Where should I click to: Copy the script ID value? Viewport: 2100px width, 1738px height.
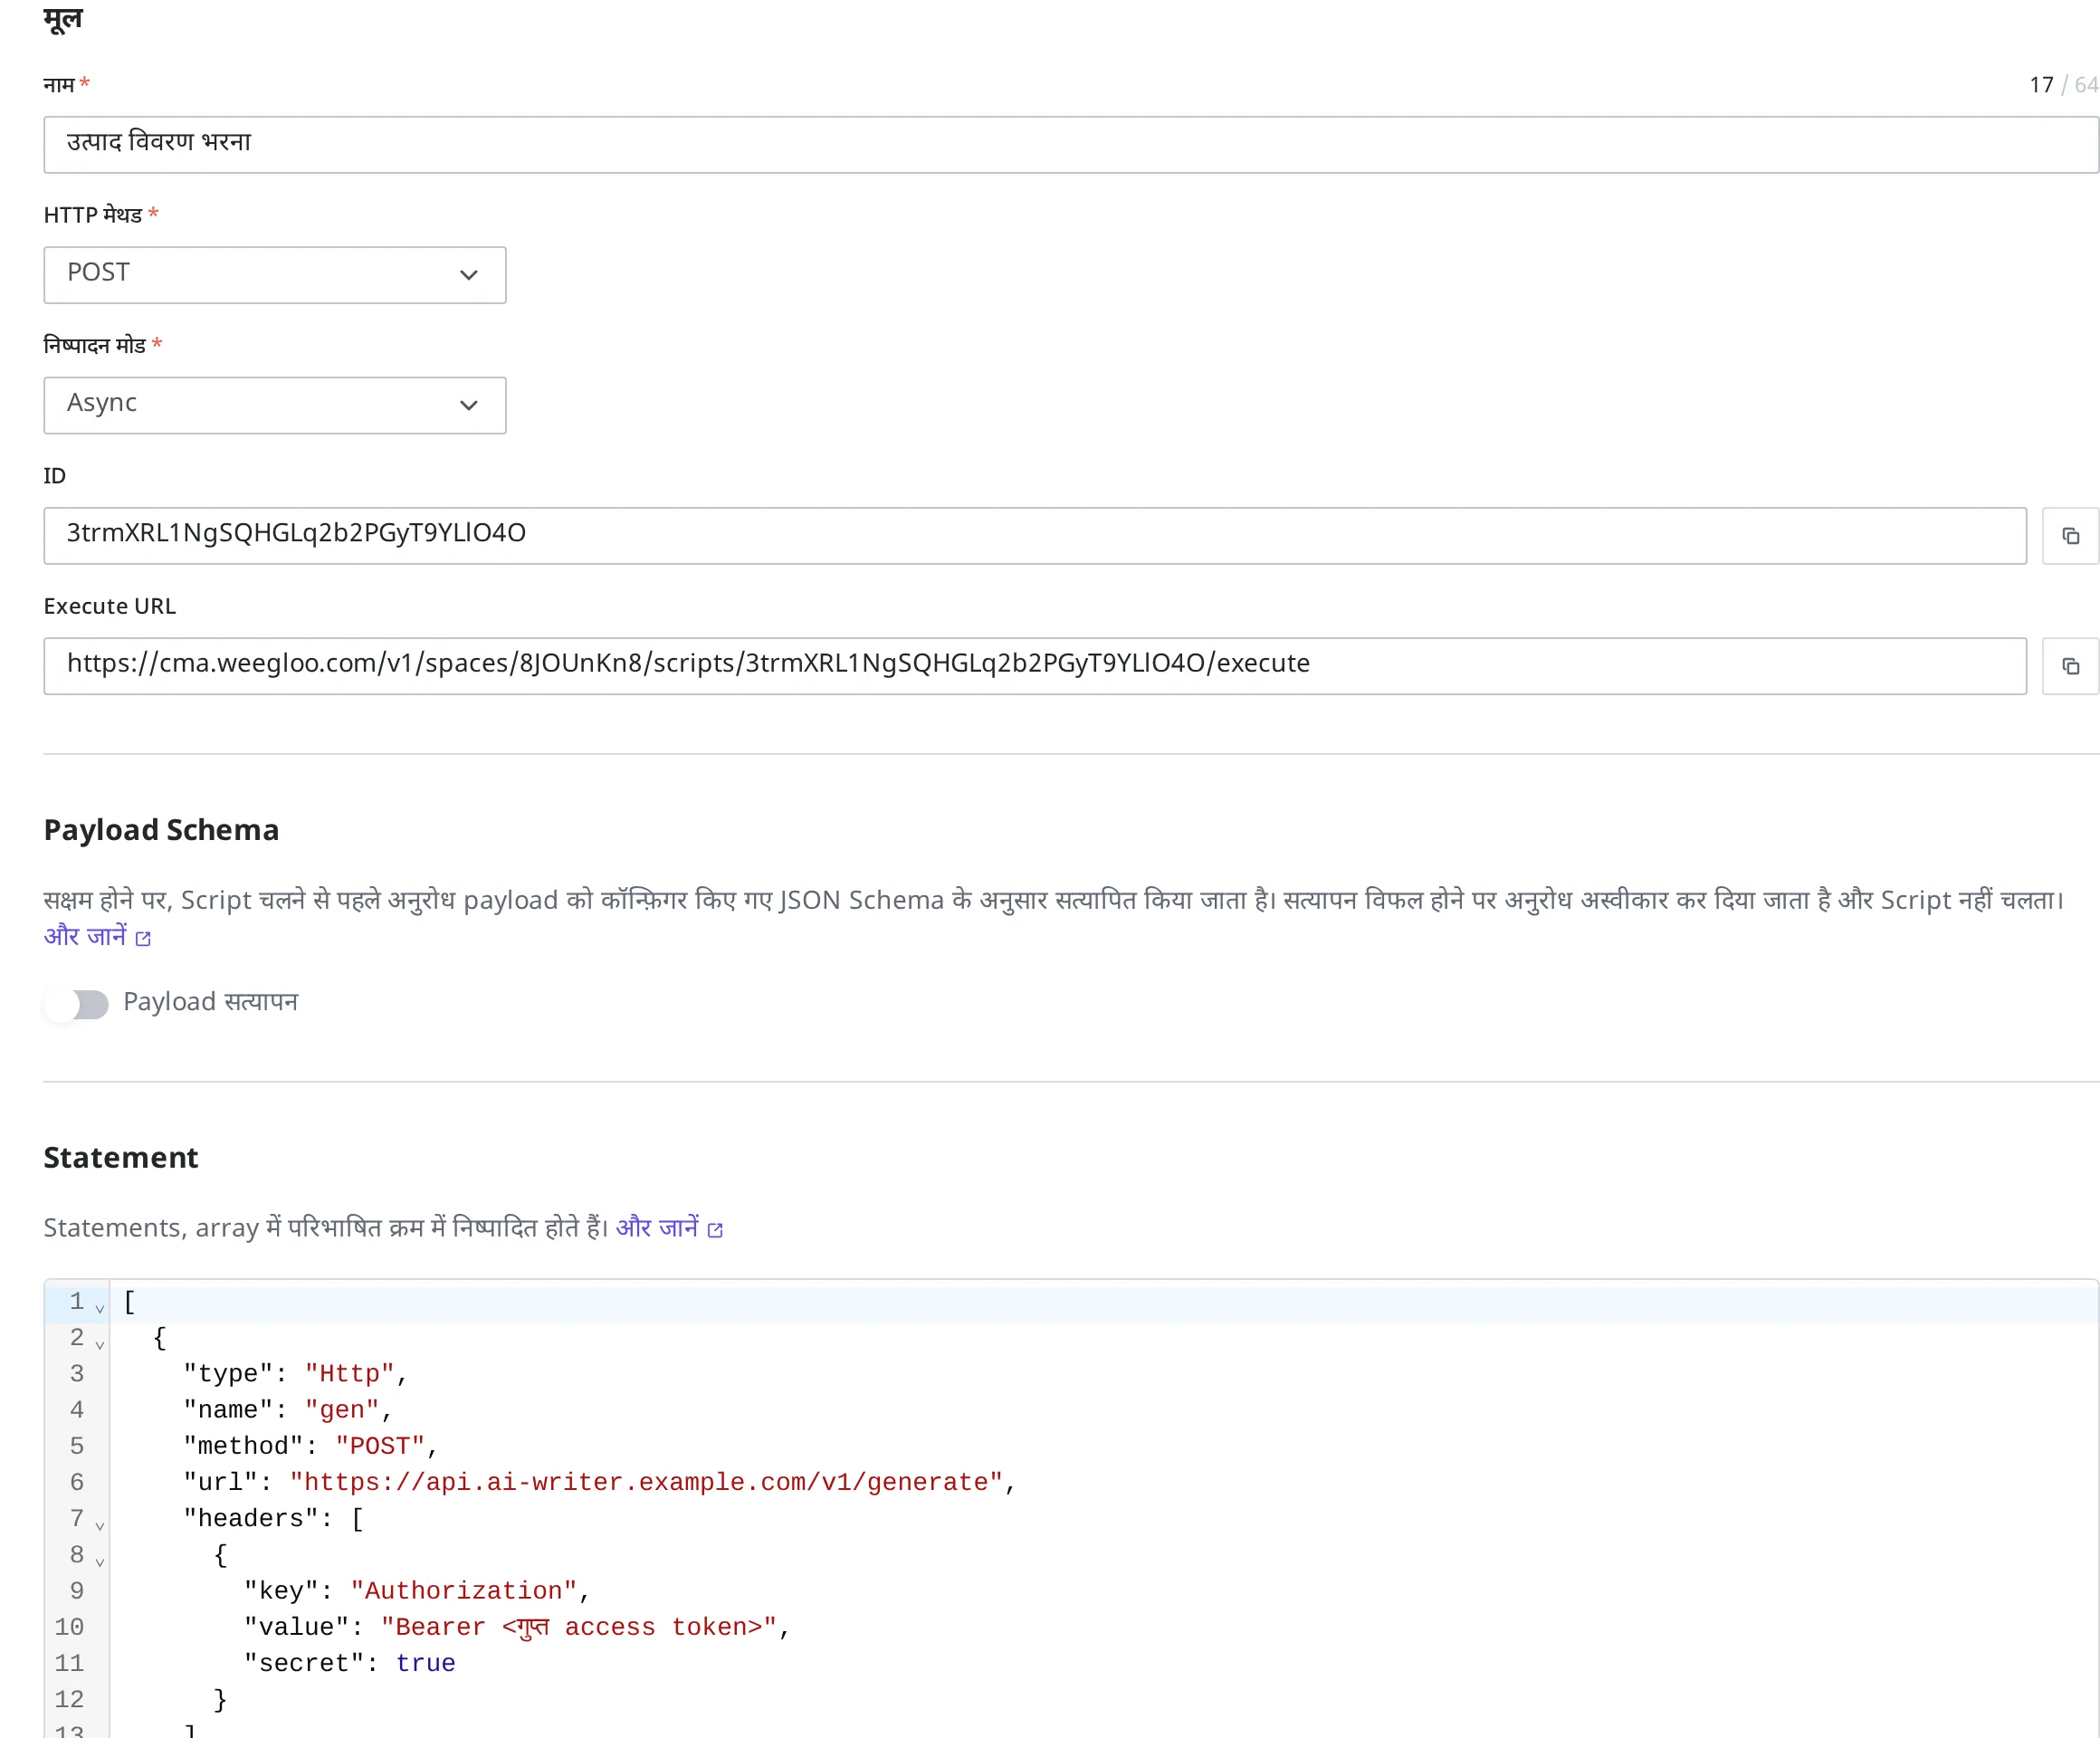pos(2070,536)
